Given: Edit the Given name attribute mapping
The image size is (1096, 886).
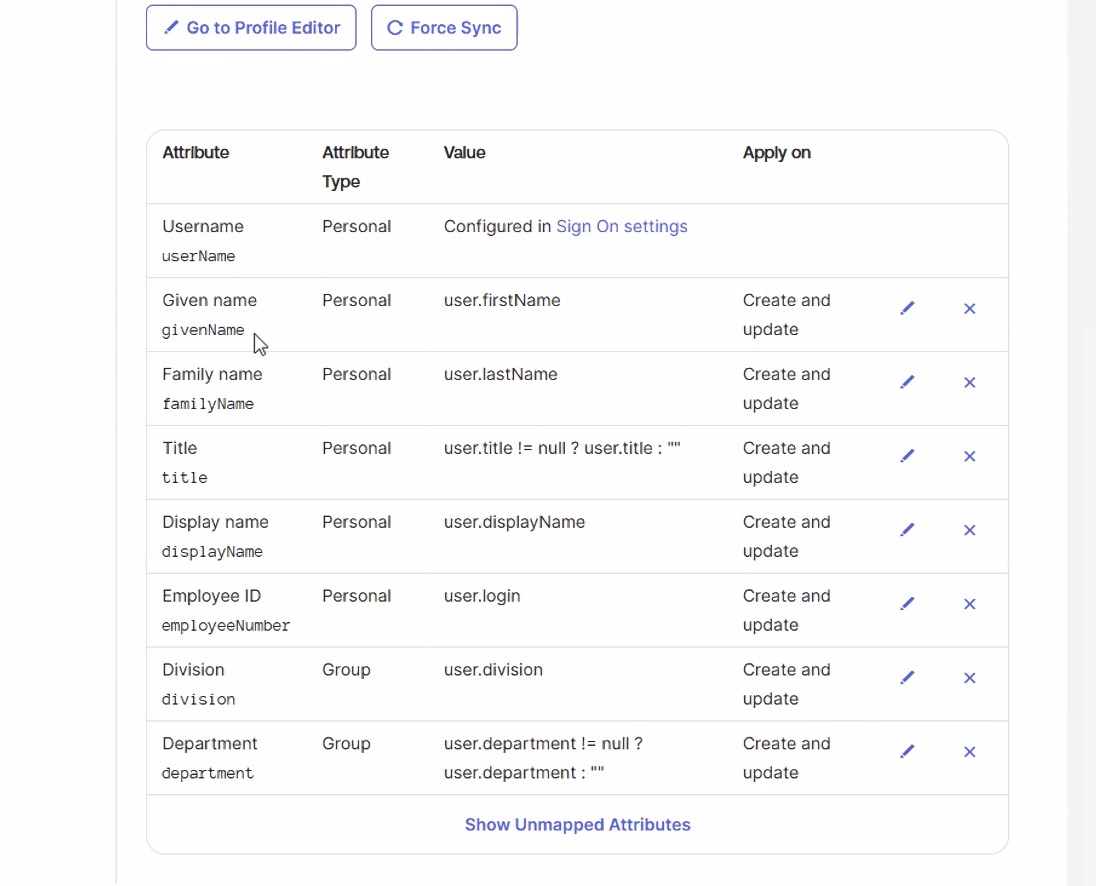Looking at the screenshot, I should click(x=907, y=308).
